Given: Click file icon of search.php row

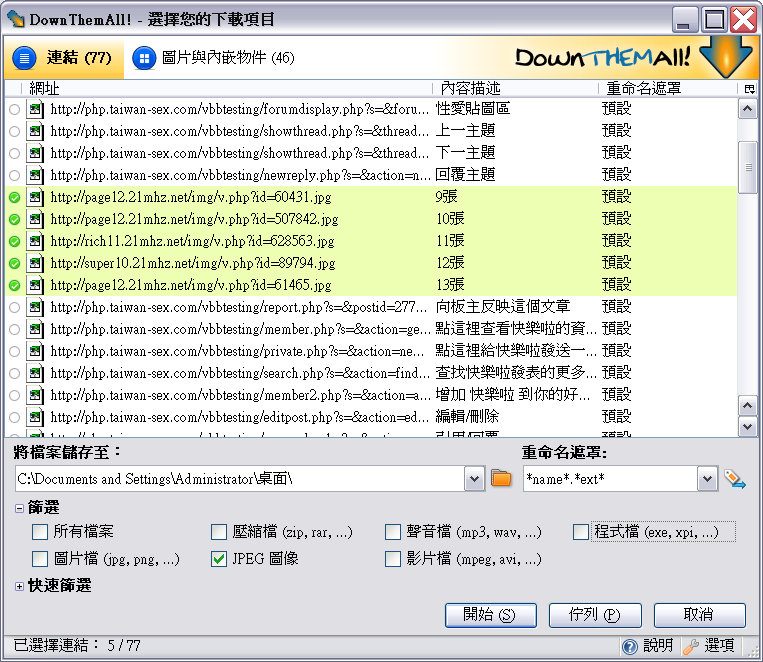Looking at the screenshot, I should (35, 373).
